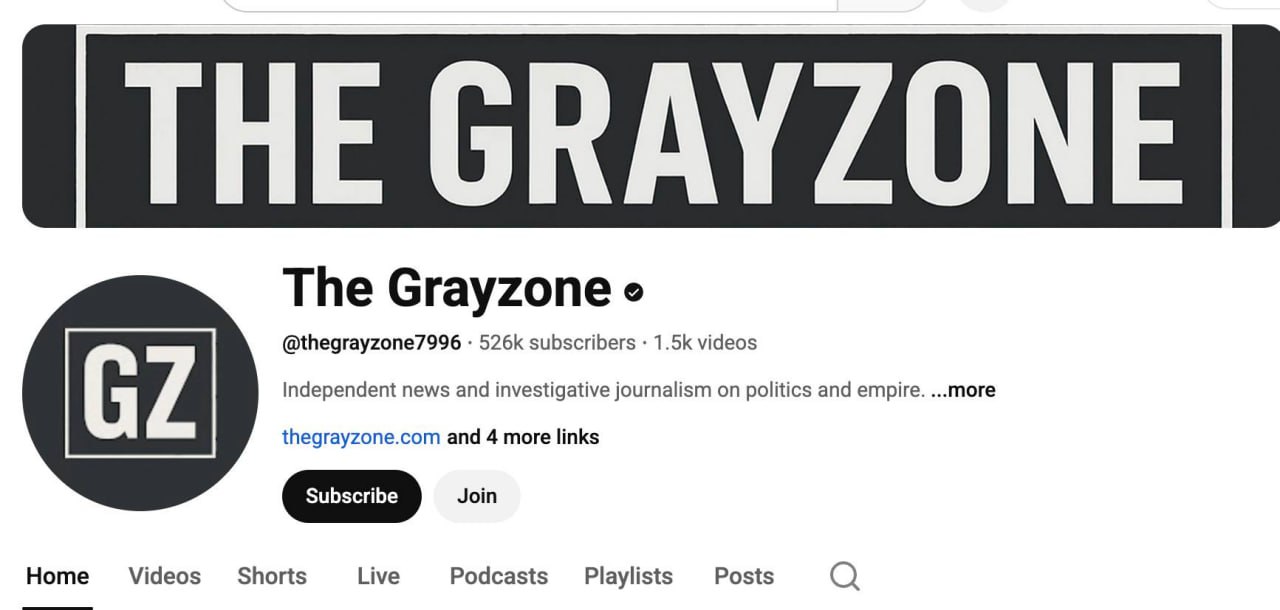This screenshot has width=1280, height=610.
Task: Click the Join membership button
Action: click(x=477, y=496)
